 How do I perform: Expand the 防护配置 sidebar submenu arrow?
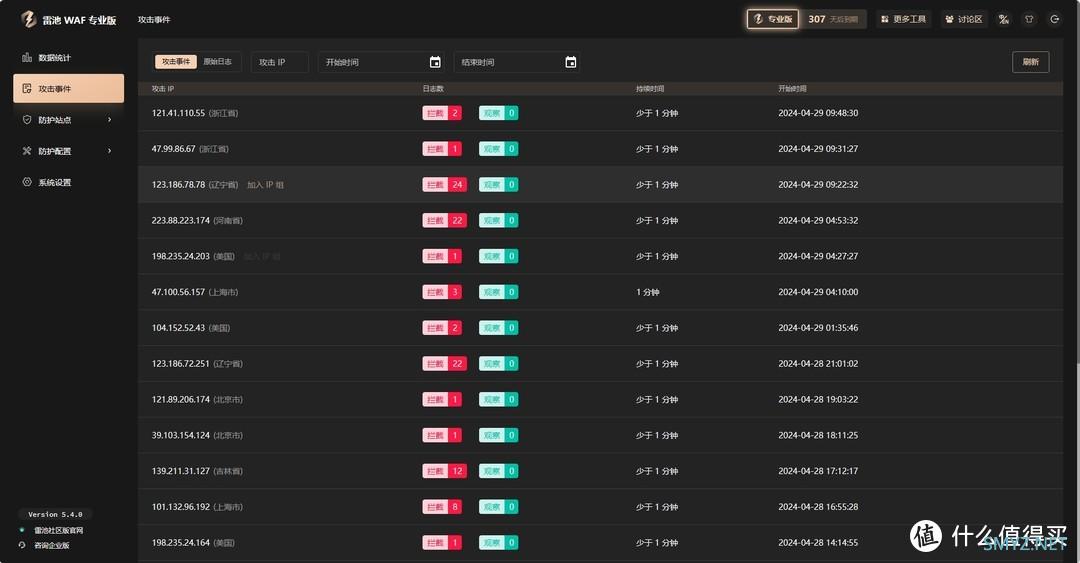pos(109,151)
